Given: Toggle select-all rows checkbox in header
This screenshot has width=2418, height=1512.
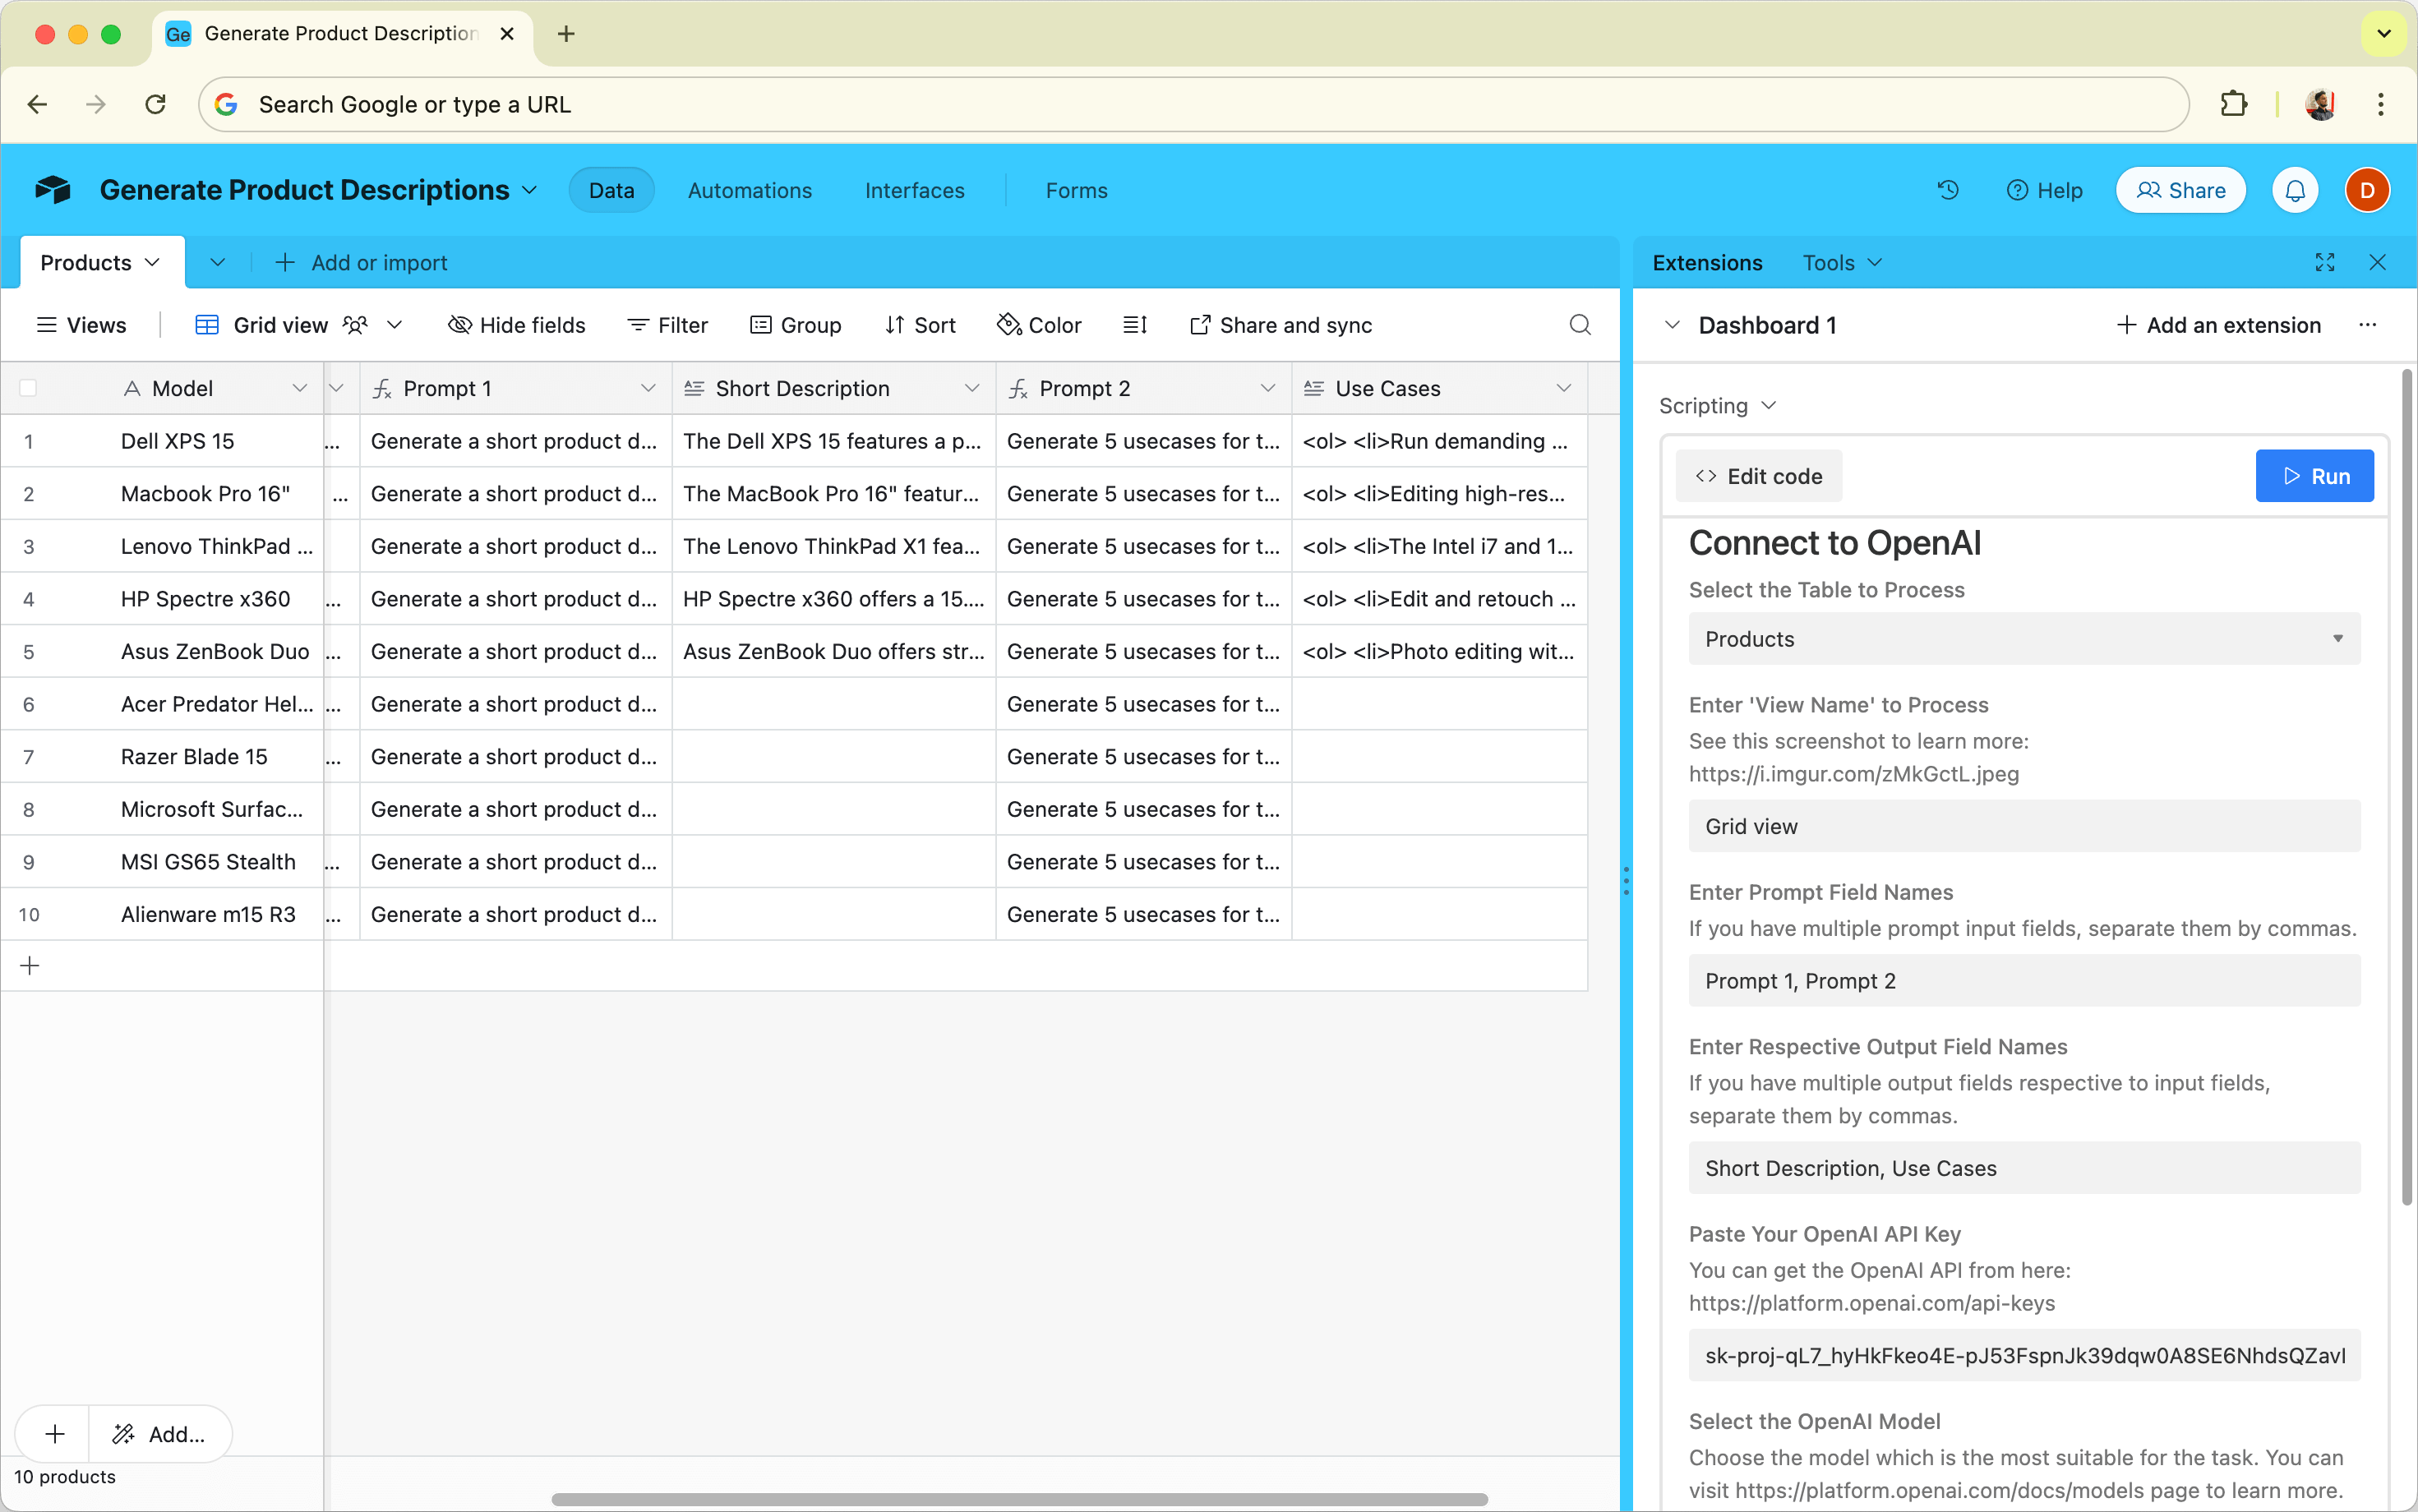Looking at the screenshot, I should pyautogui.click(x=28, y=388).
